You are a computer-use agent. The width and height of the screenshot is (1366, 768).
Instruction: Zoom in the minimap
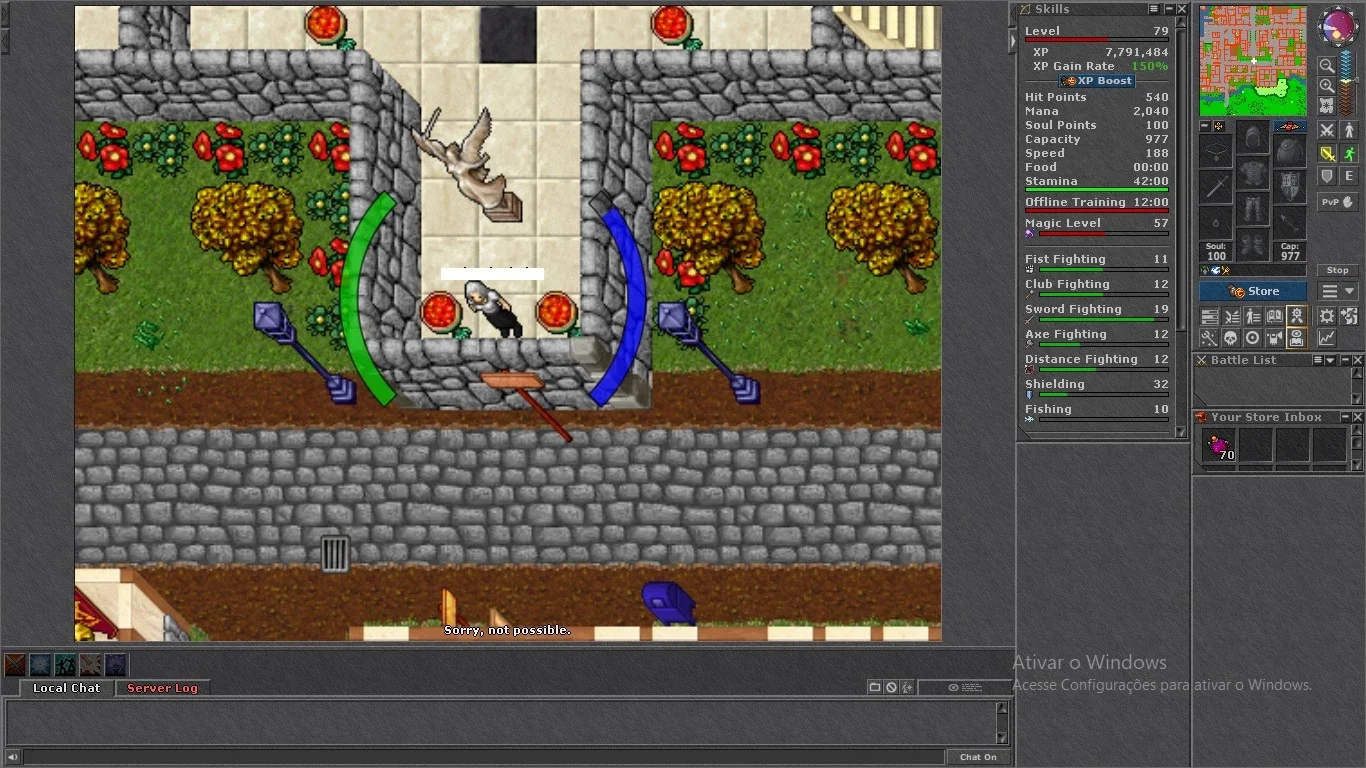click(1327, 86)
